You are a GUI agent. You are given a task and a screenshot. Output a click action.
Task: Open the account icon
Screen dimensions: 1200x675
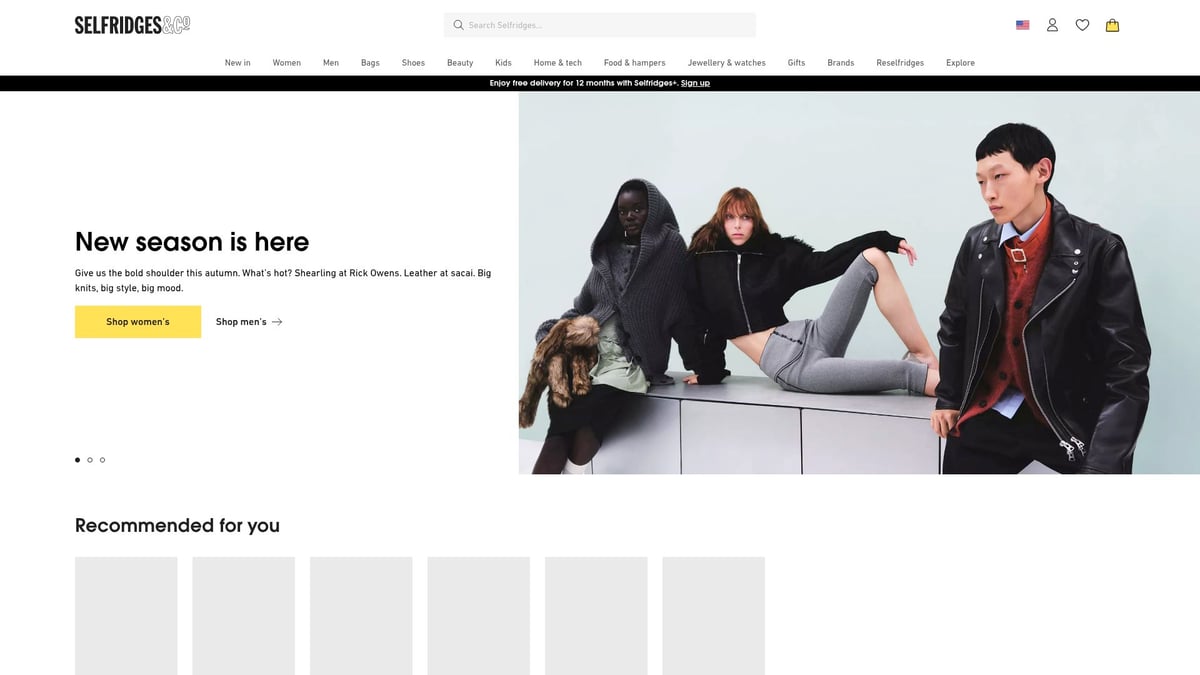1052,25
